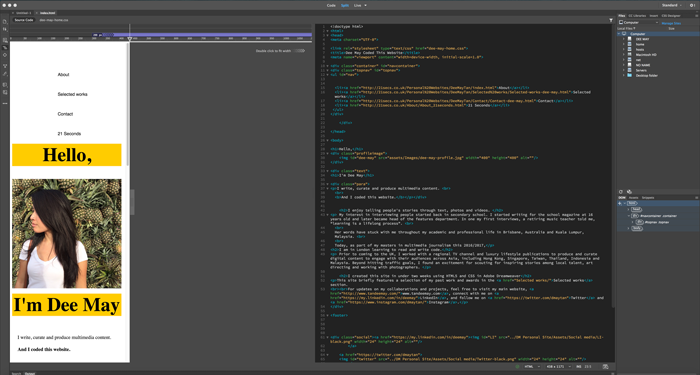Expand the body node in DOM panel
Image resolution: width=700 pixels, height=375 pixels.
[x=629, y=228]
